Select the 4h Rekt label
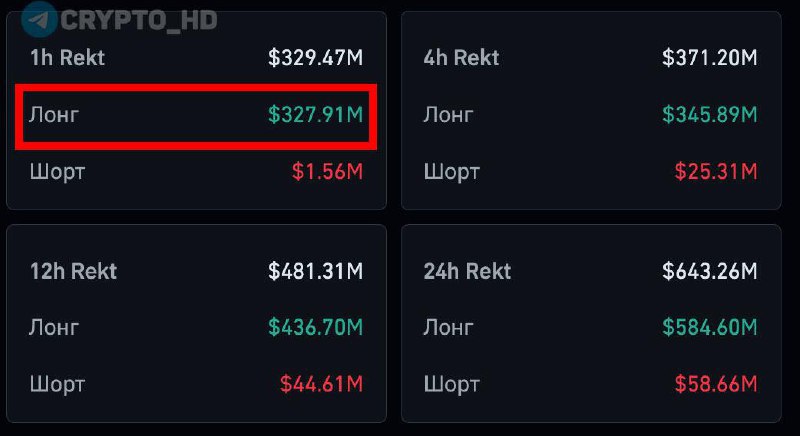This screenshot has height=436, width=800. (460, 57)
